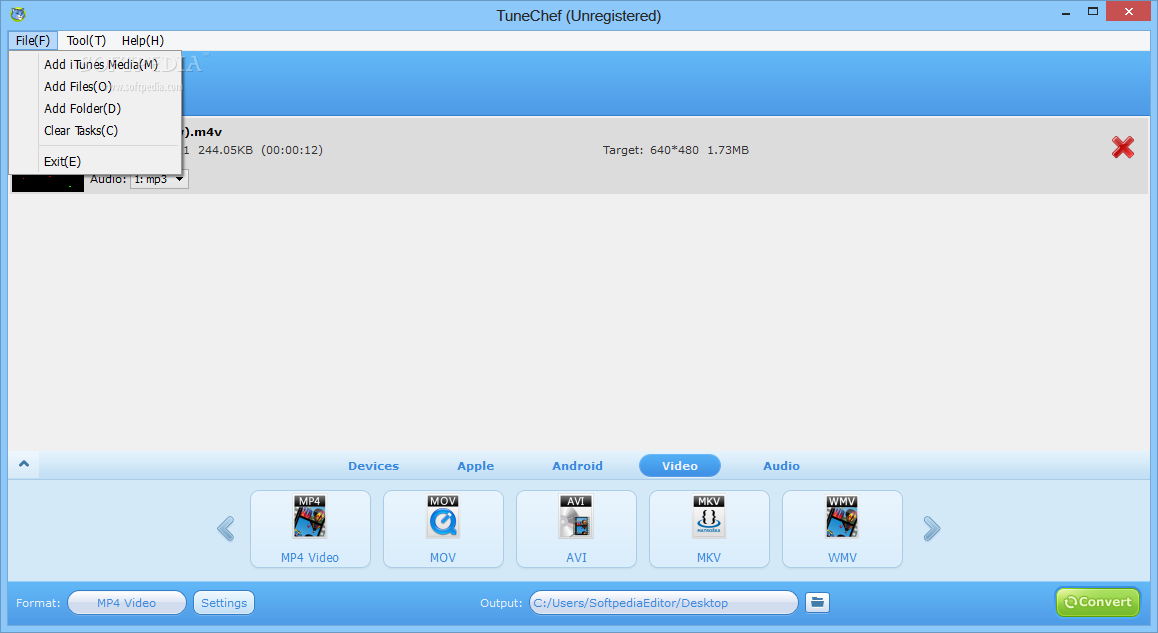This screenshot has width=1158, height=633.
Task: Choose Add Folder(D) from File menu
Action: click(83, 109)
